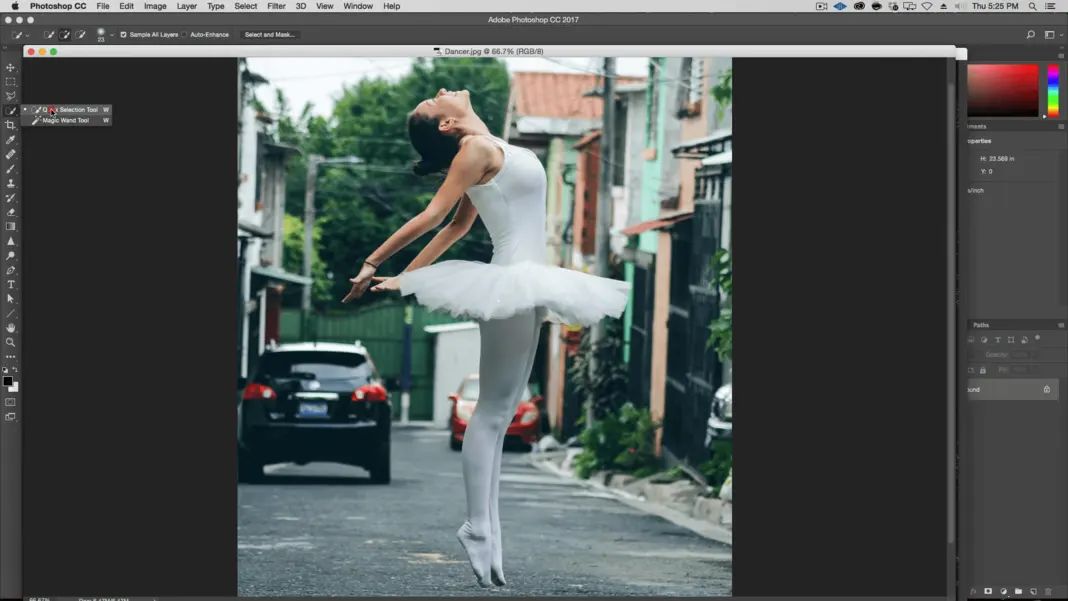Click the search icon in options bar
The image size is (1068, 601).
(x=1031, y=34)
